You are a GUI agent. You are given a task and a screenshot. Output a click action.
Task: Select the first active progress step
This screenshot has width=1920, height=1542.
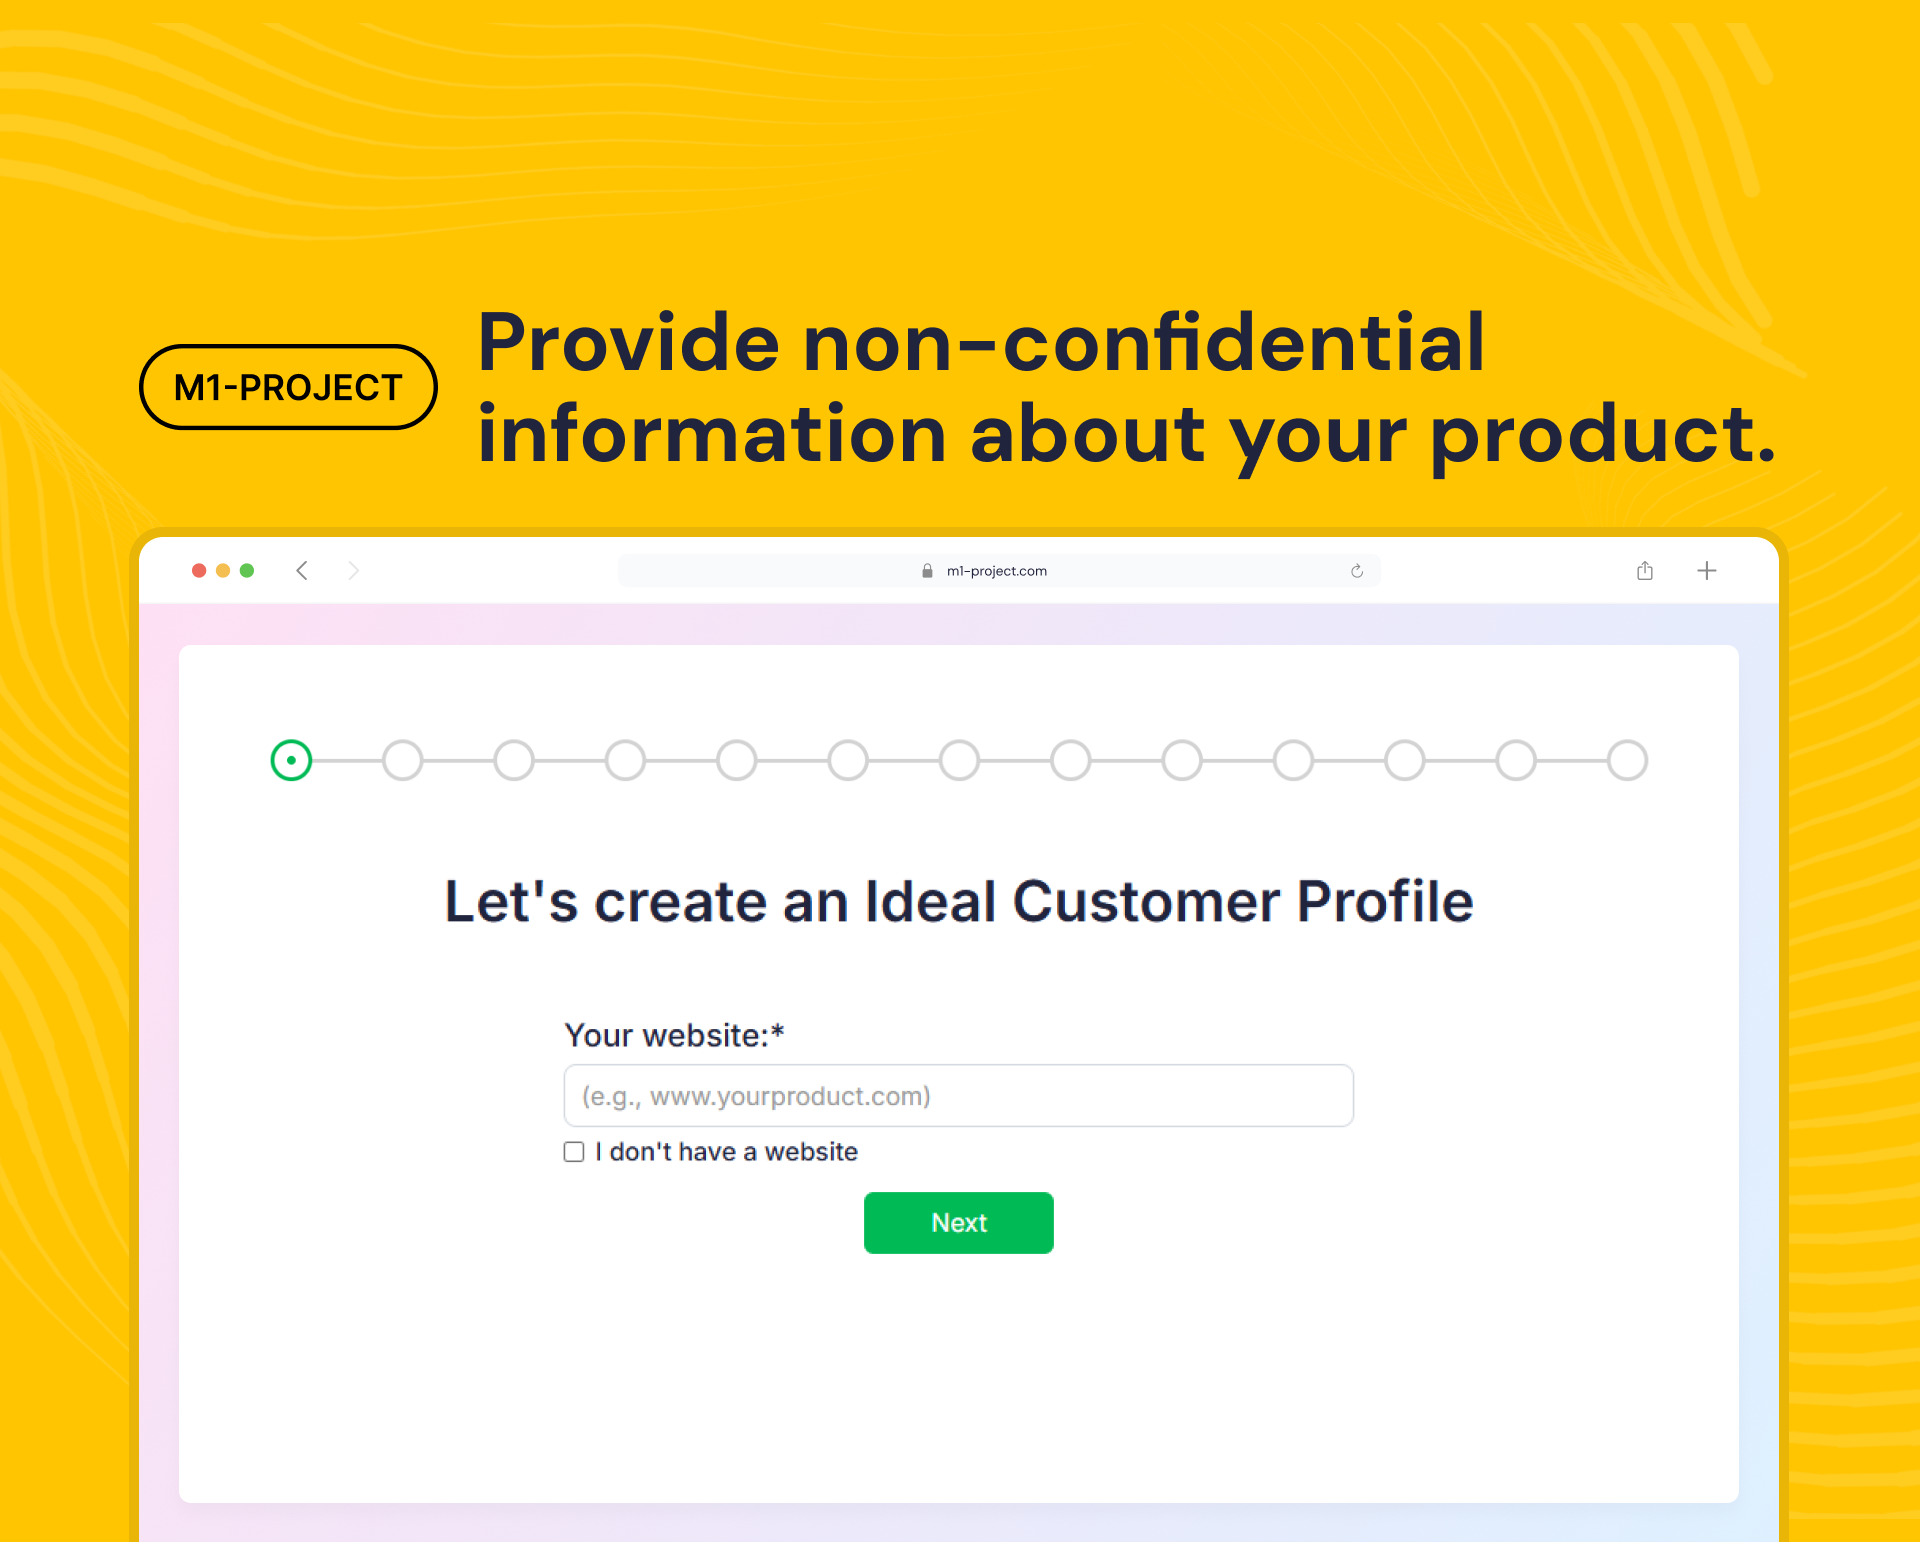[x=291, y=760]
